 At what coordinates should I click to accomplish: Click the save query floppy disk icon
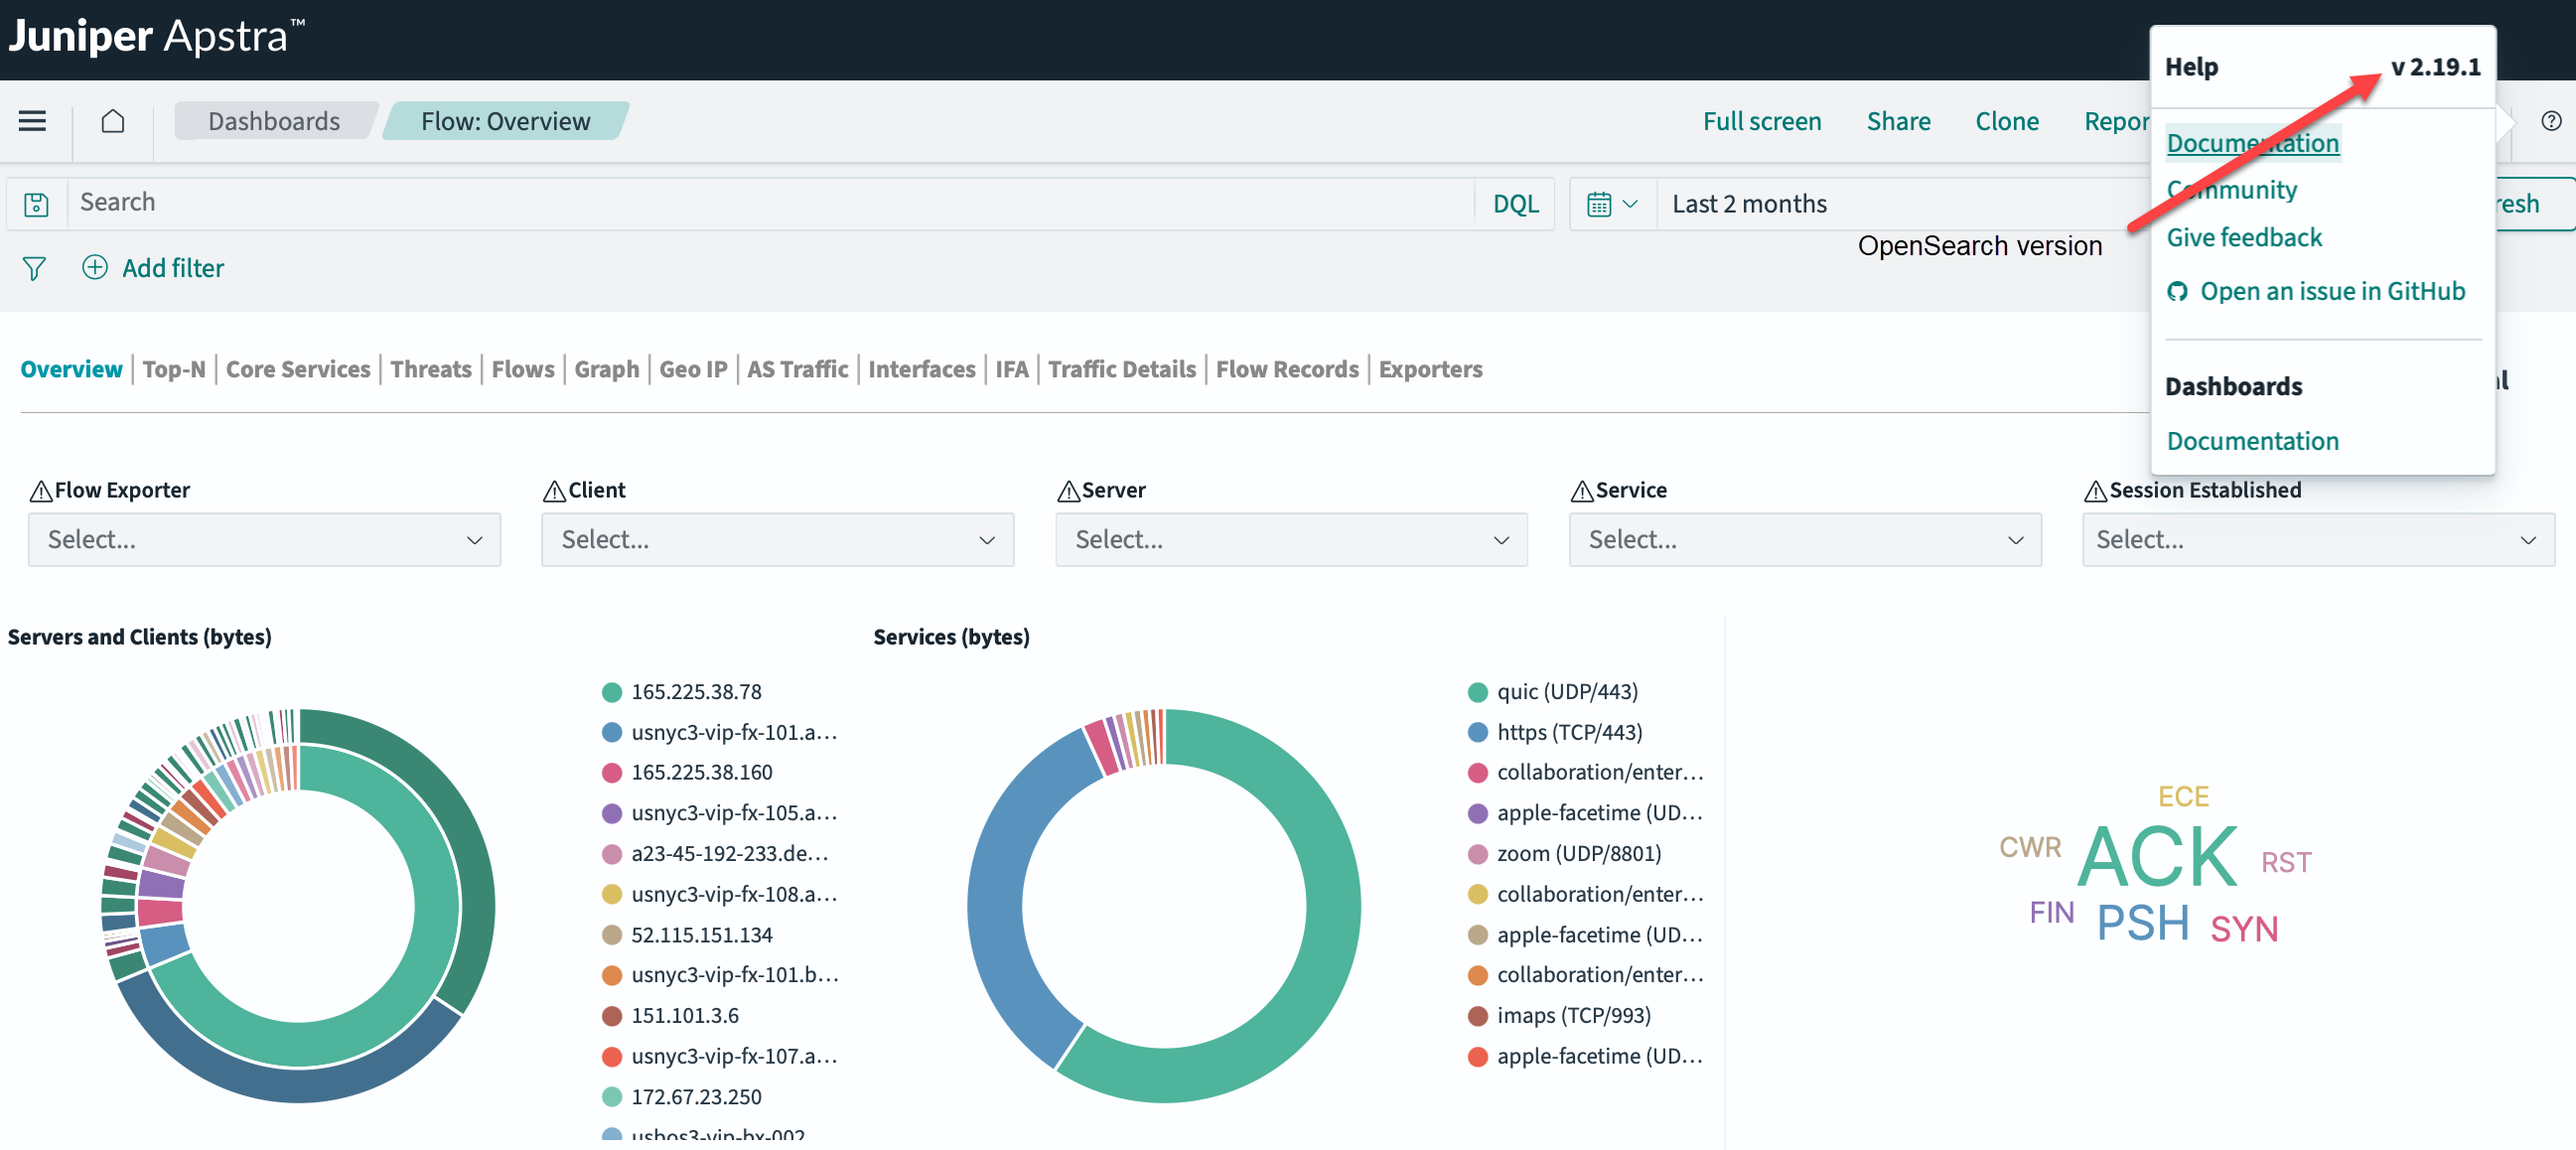(36, 203)
